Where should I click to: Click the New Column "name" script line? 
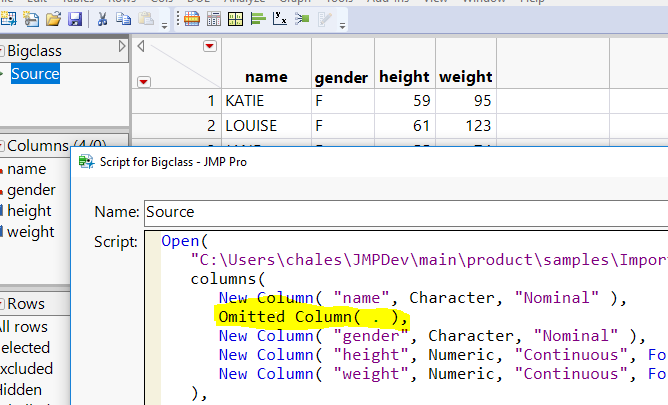tap(422, 298)
